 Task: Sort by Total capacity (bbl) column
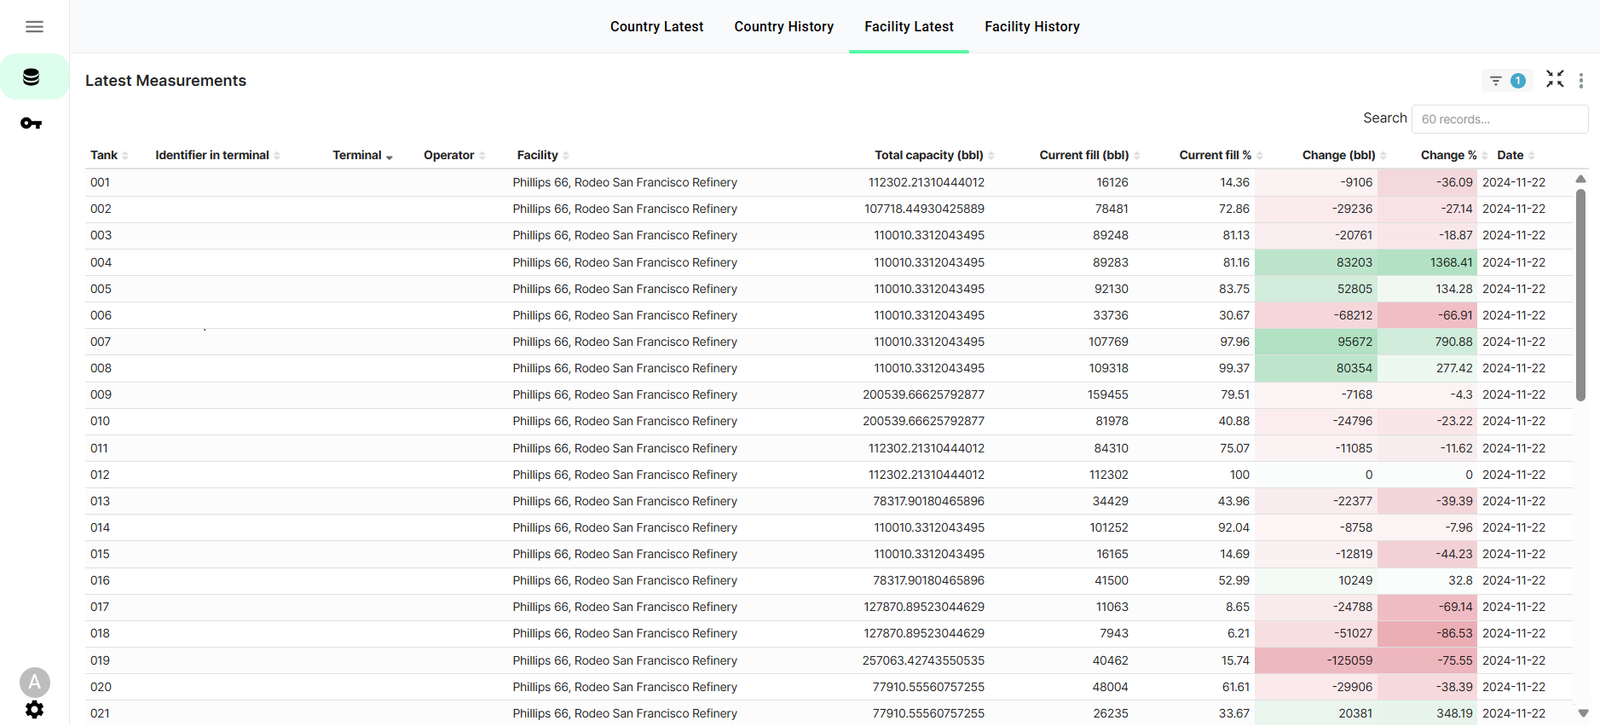coord(935,155)
